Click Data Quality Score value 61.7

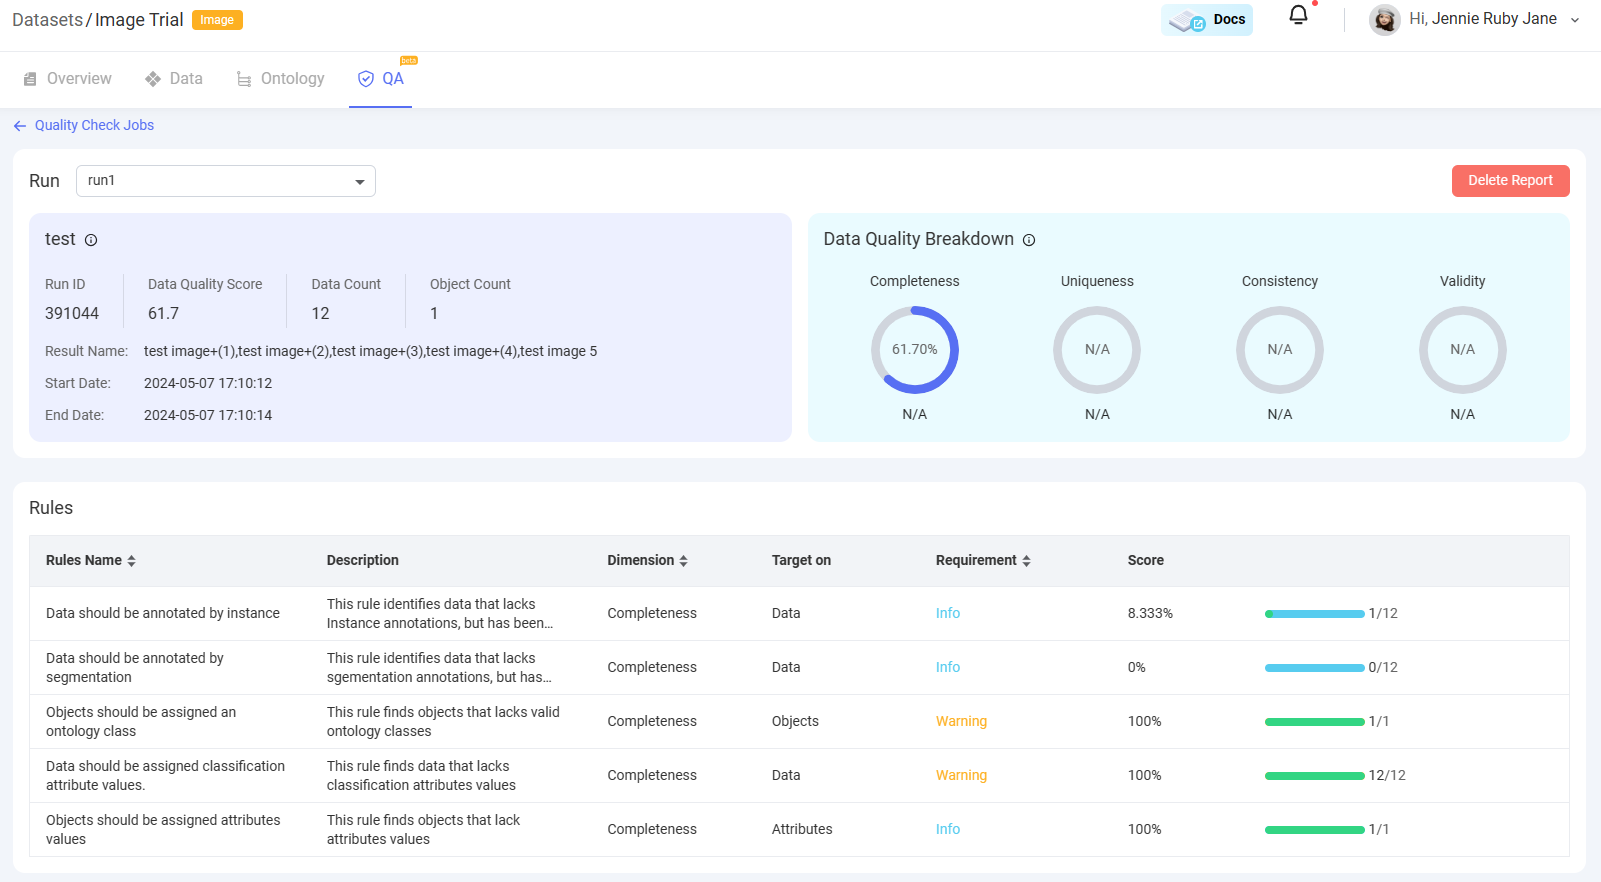tap(163, 314)
